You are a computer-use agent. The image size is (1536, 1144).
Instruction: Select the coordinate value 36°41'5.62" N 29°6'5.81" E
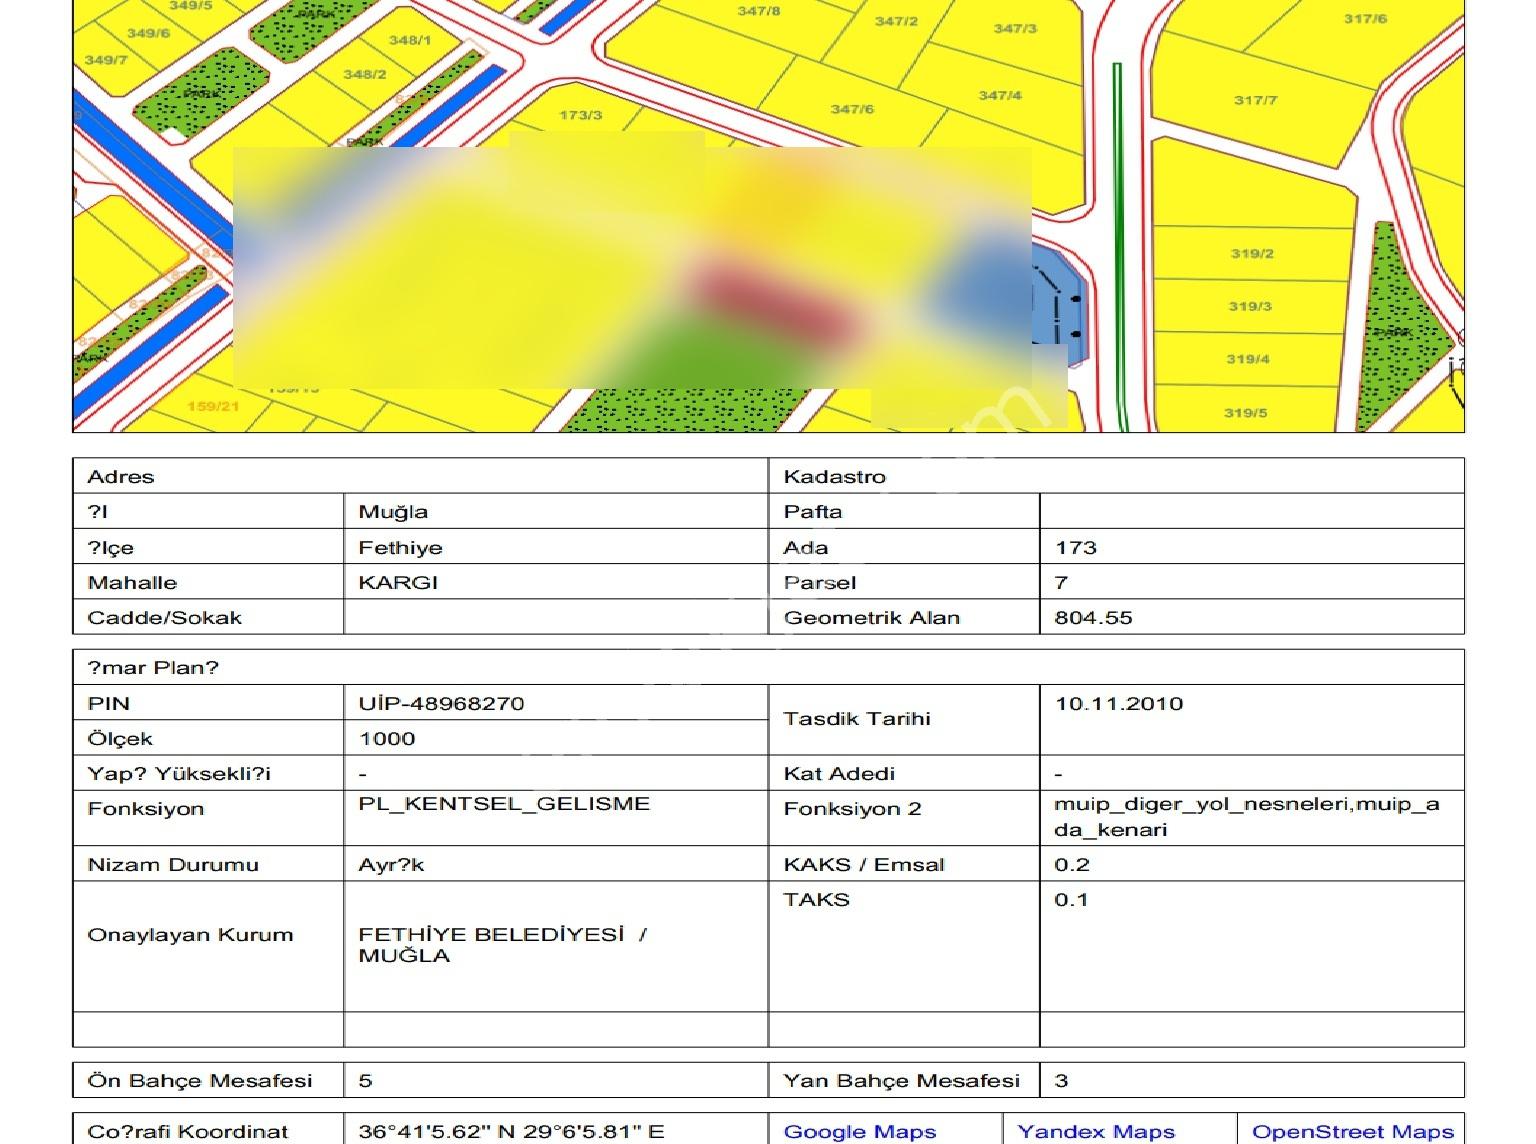pos(511,1132)
